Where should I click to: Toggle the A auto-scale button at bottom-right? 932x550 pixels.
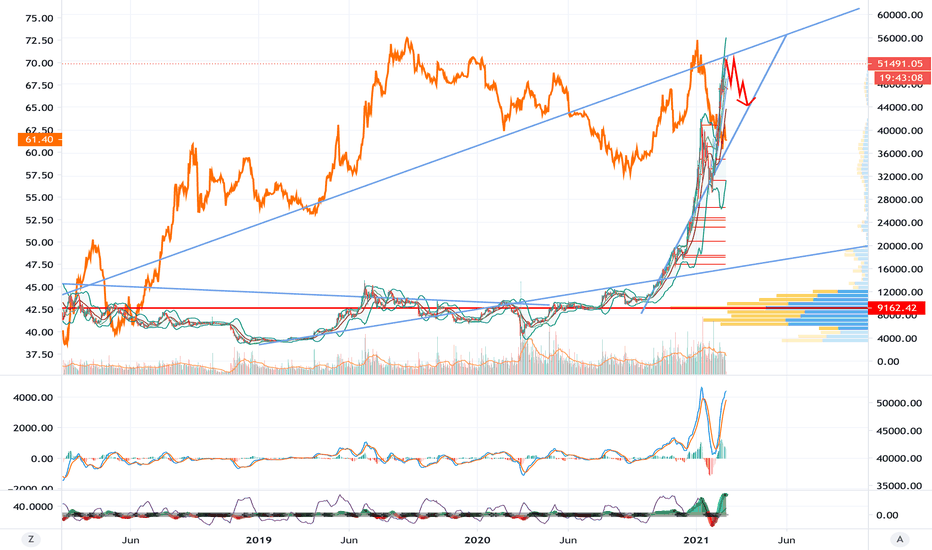point(900,539)
